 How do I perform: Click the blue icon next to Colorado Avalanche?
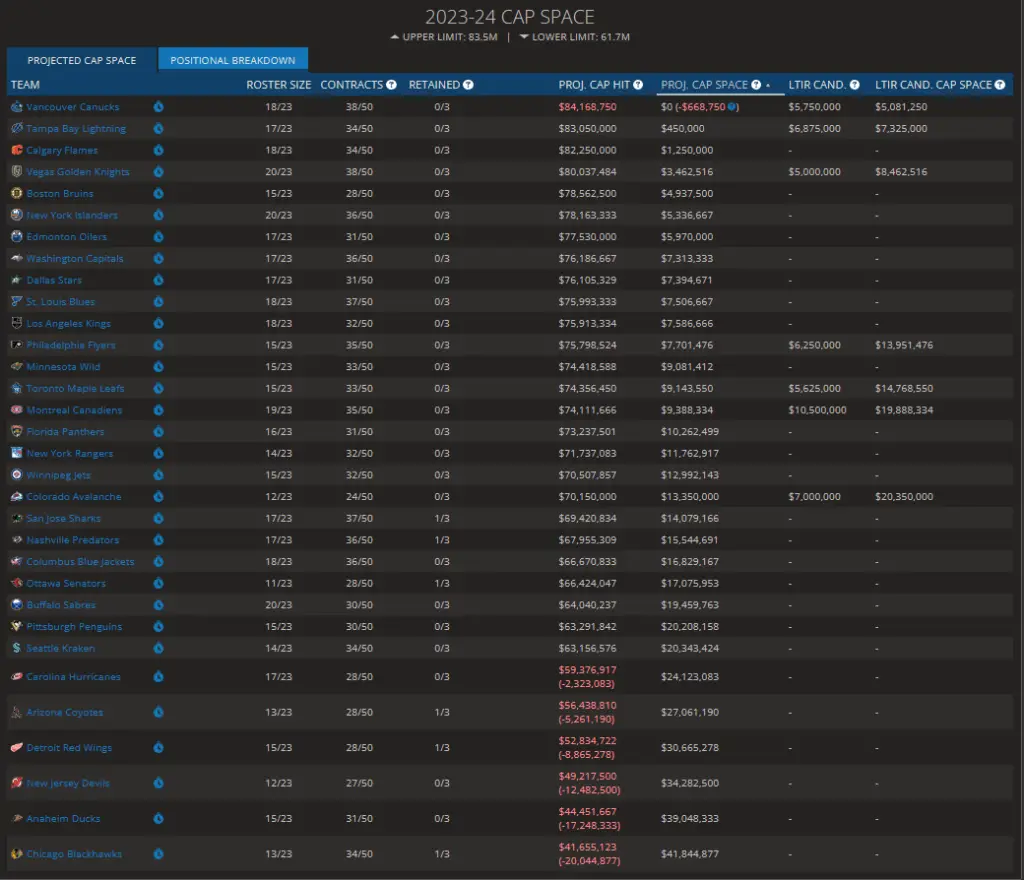pyautogui.click(x=158, y=496)
